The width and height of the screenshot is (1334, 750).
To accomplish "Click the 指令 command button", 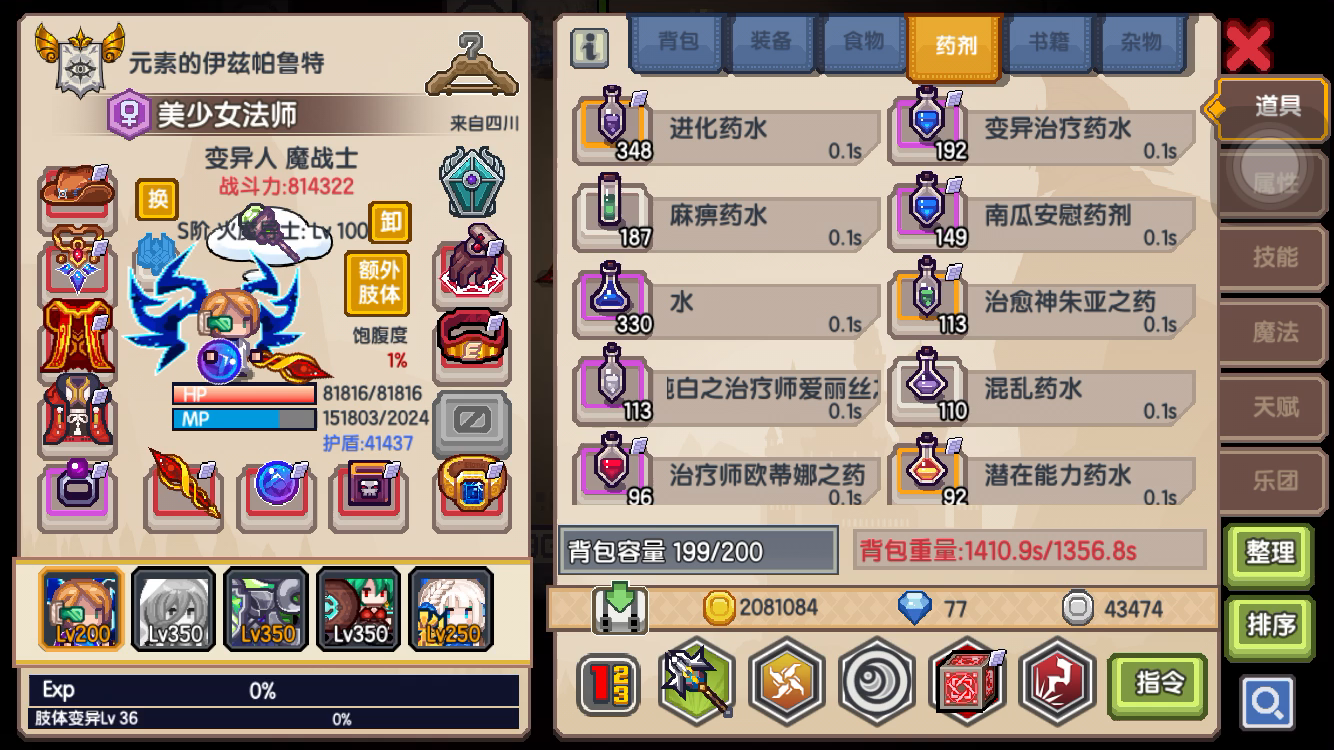I will 1160,684.
